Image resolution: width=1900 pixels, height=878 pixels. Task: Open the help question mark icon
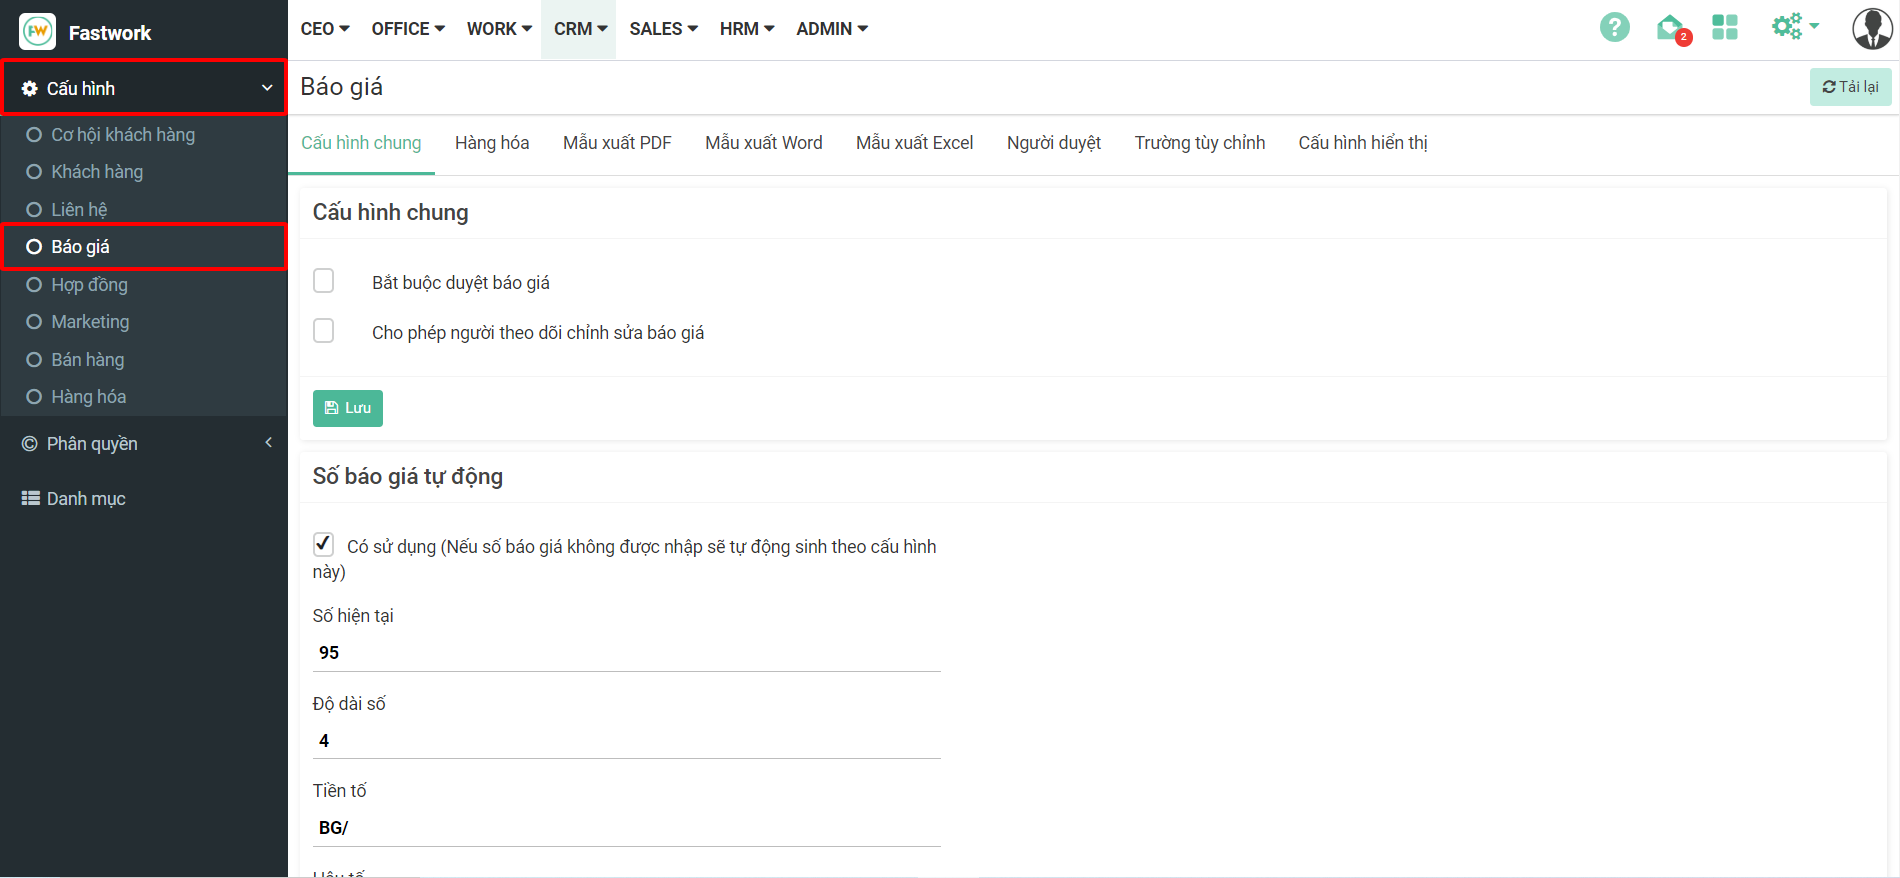1614,27
